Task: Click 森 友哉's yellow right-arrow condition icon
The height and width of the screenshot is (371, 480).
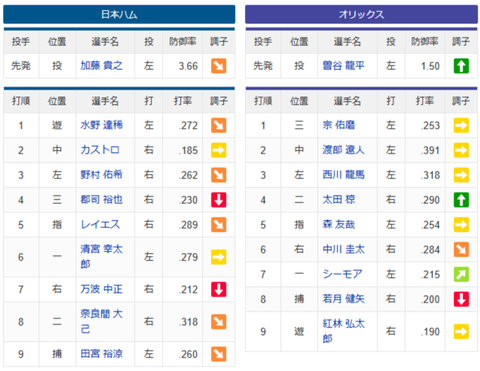Action: 461,224
